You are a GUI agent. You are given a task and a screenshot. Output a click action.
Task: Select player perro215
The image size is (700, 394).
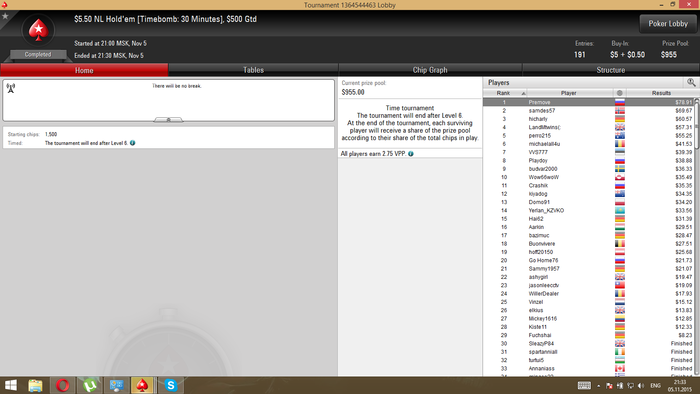click(x=588, y=136)
